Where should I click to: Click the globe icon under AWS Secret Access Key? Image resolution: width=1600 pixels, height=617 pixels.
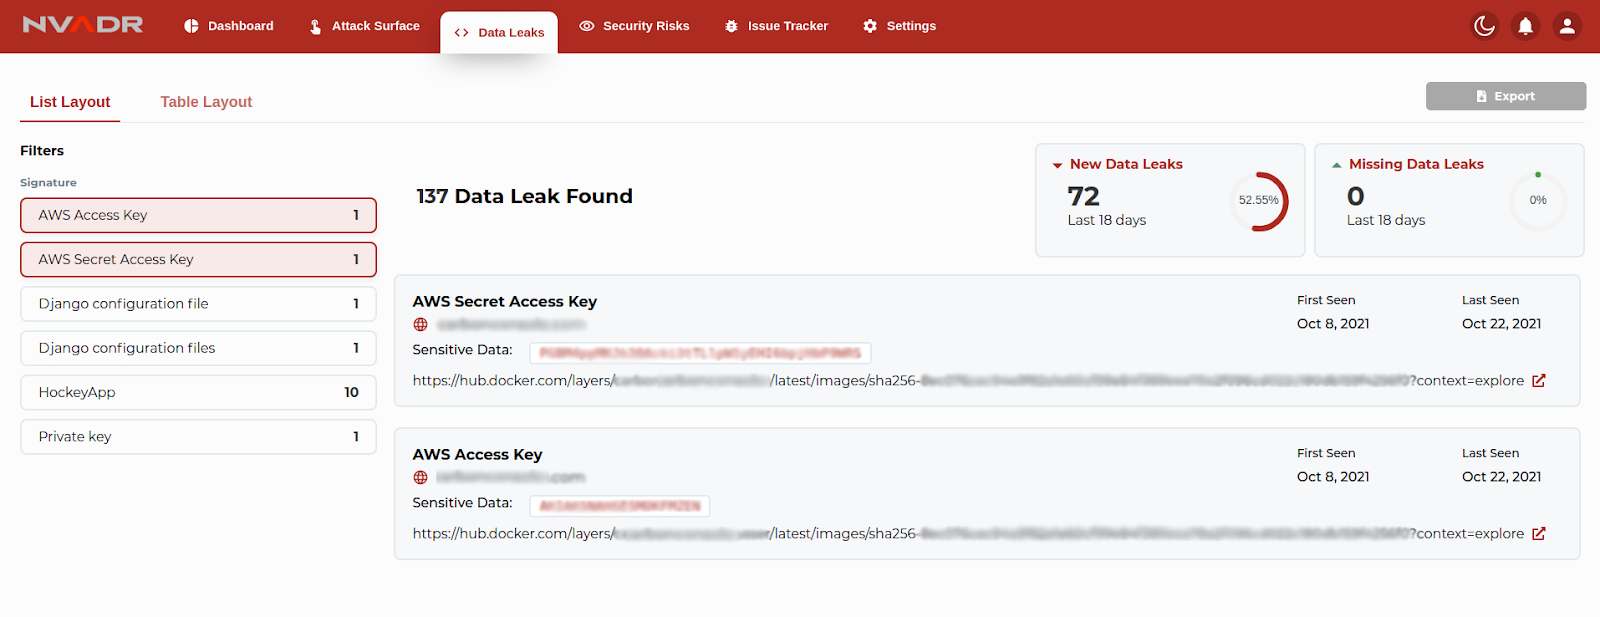pos(421,325)
